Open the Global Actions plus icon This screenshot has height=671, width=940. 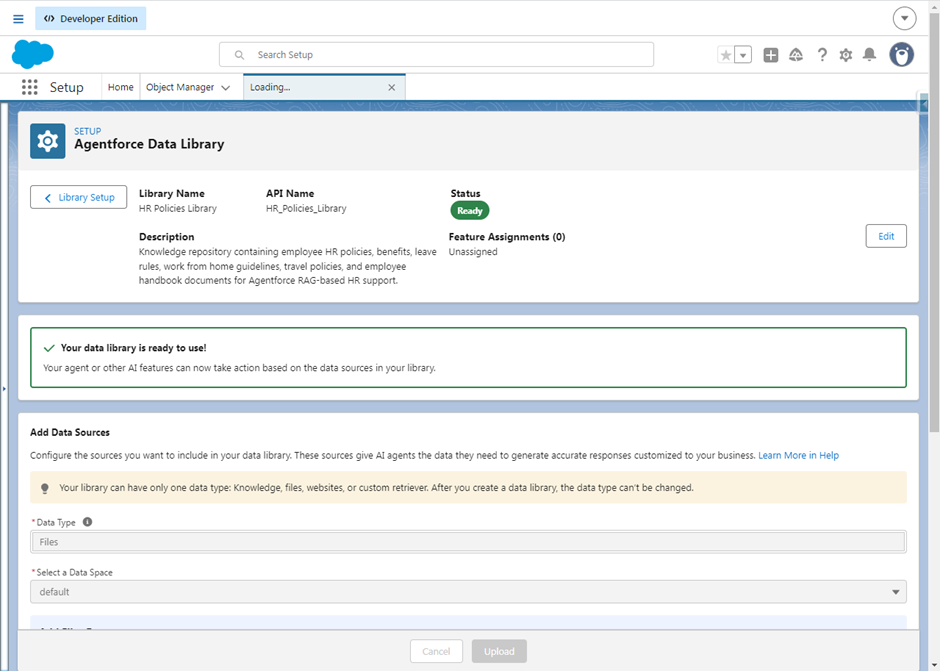(770, 55)
